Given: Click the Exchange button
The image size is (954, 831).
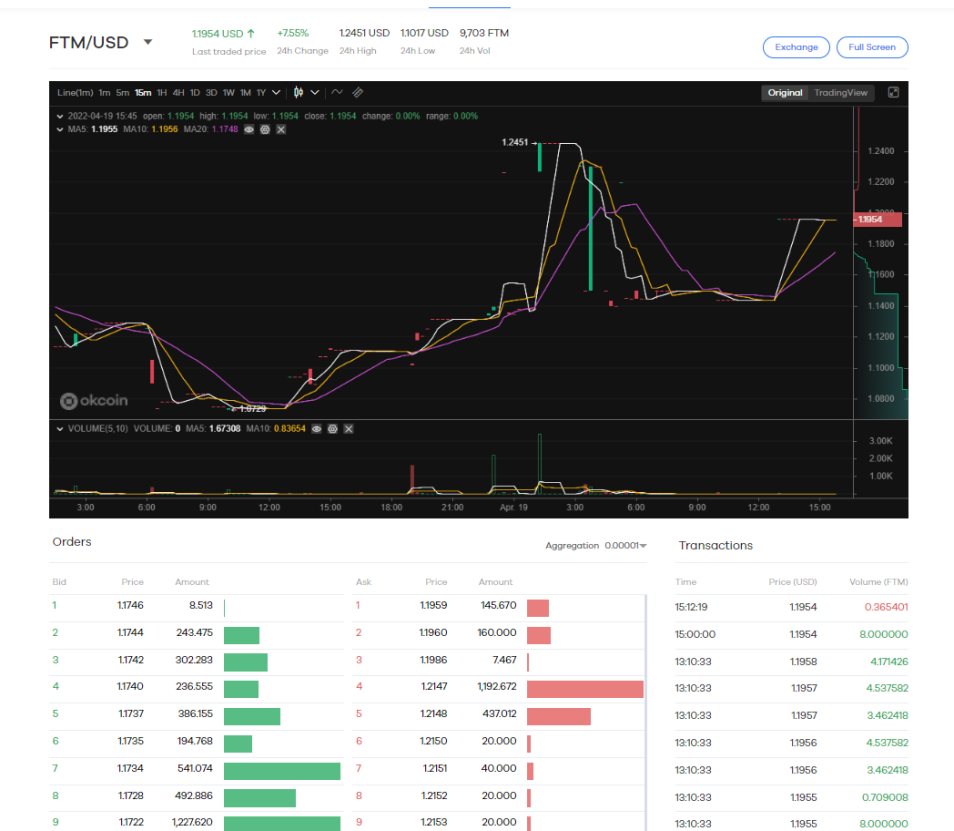Looking at the screenshot, I should coord(796,47).
